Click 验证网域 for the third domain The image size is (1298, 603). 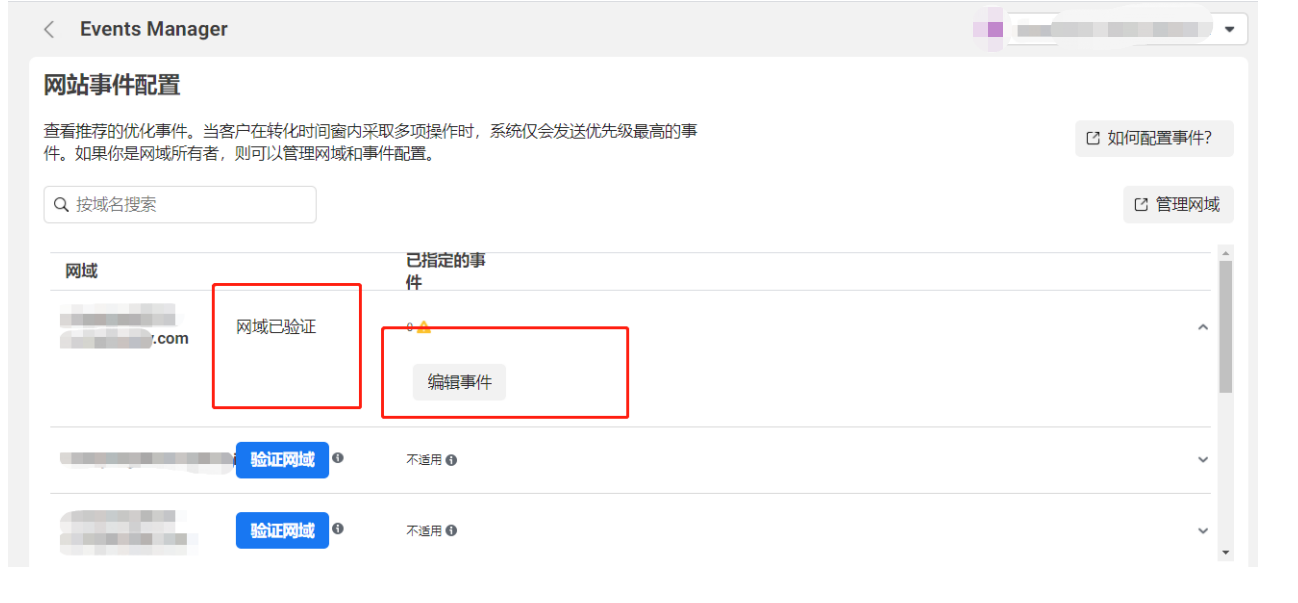click(x=282, y=530)
